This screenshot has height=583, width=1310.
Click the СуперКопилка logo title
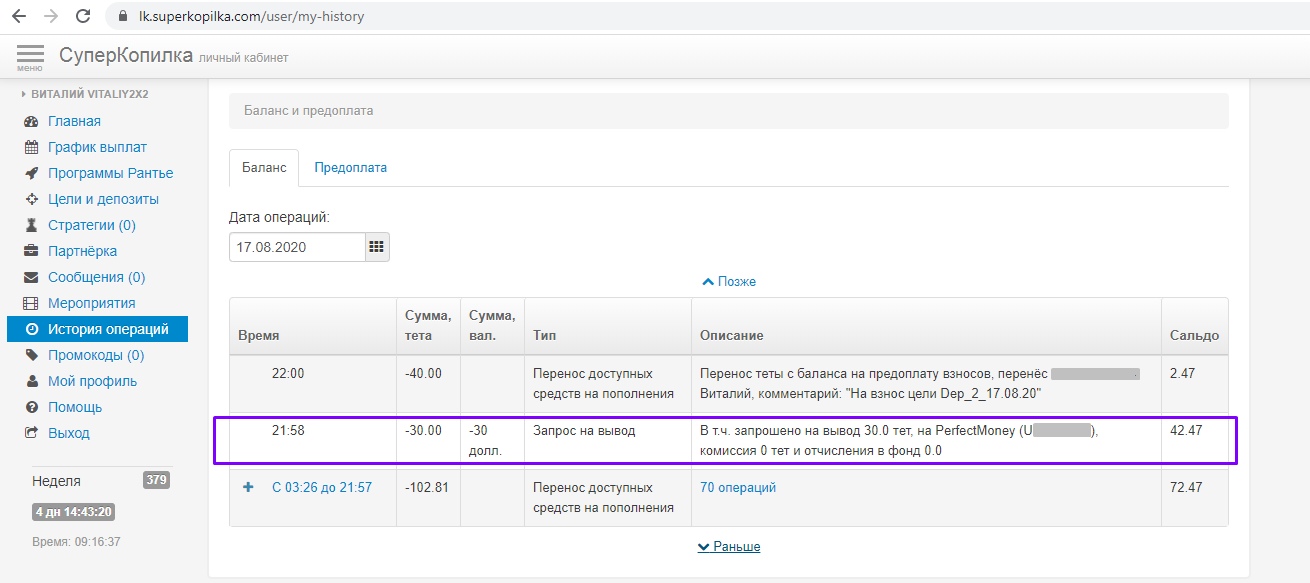click(126, 56)
